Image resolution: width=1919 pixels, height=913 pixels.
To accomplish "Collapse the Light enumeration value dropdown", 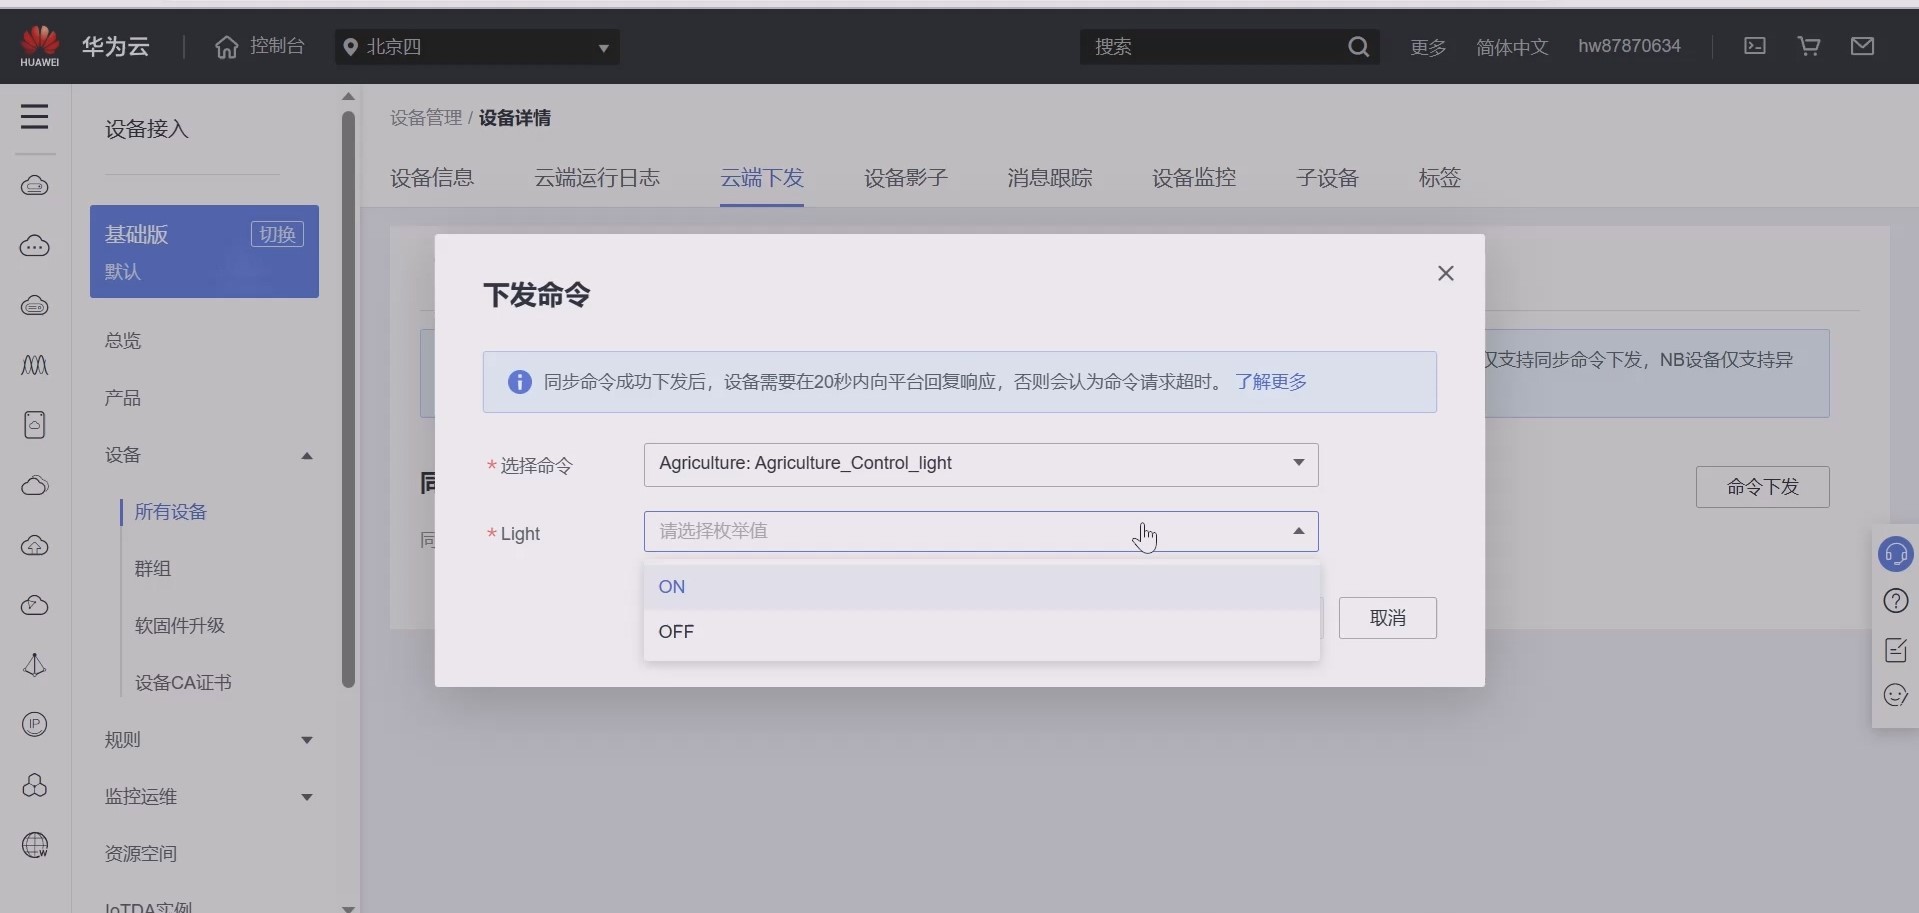I will (x=1296, y=531).
